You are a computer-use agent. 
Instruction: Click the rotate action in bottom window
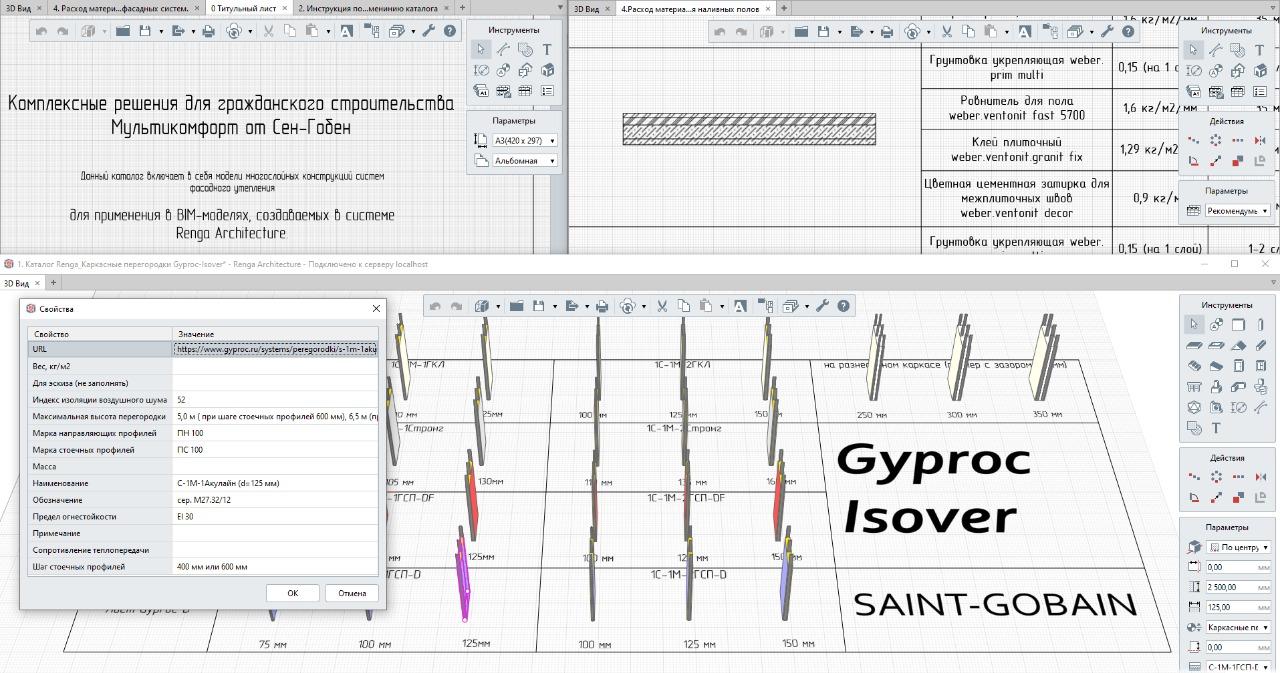click(1194, 497)
